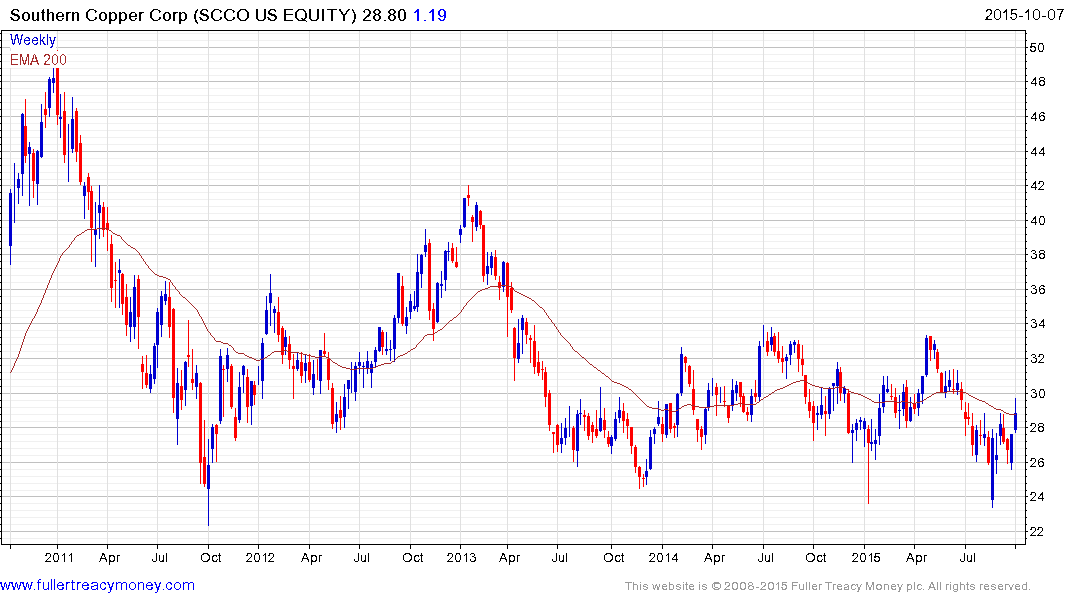Click the 38 price axis label
Viewport: 1075px width, 600px height.
(1037, 254)
